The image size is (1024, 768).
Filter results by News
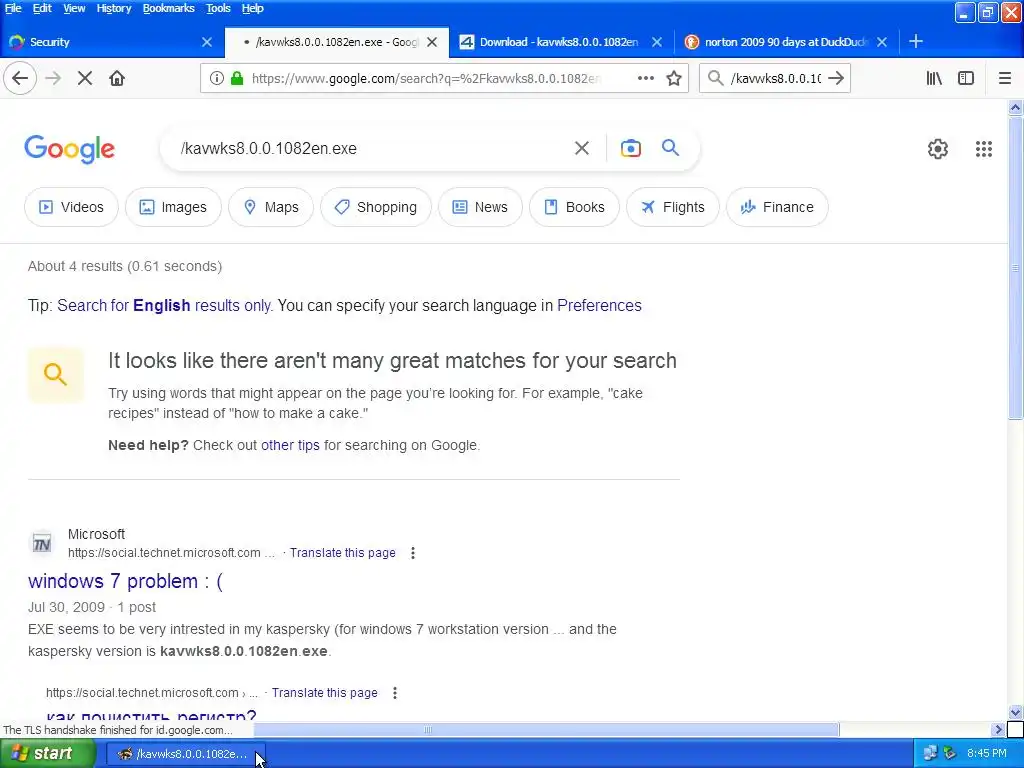pos(480,207)
